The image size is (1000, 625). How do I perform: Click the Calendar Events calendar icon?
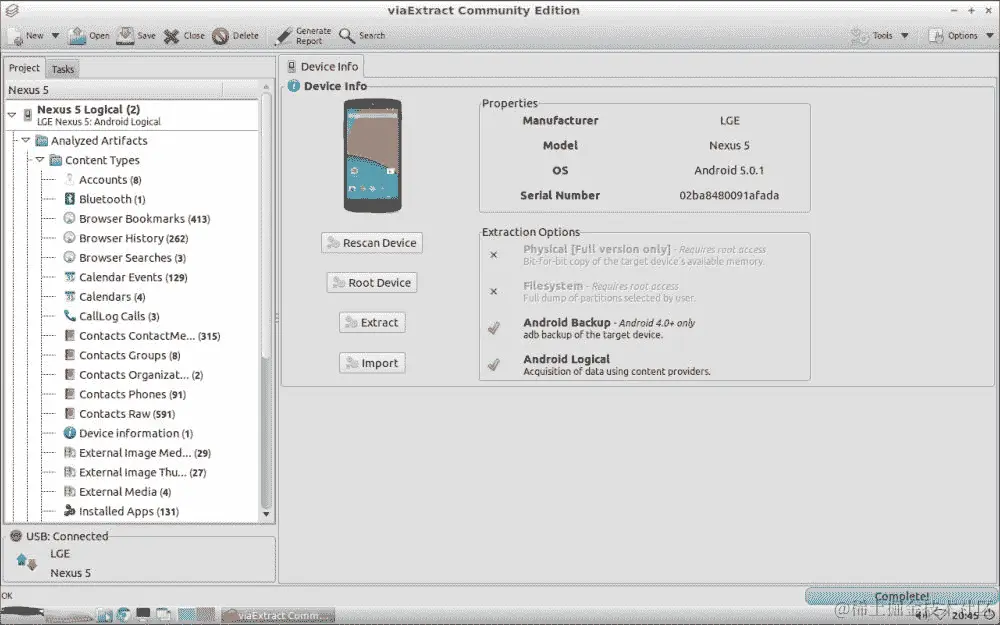70,277
